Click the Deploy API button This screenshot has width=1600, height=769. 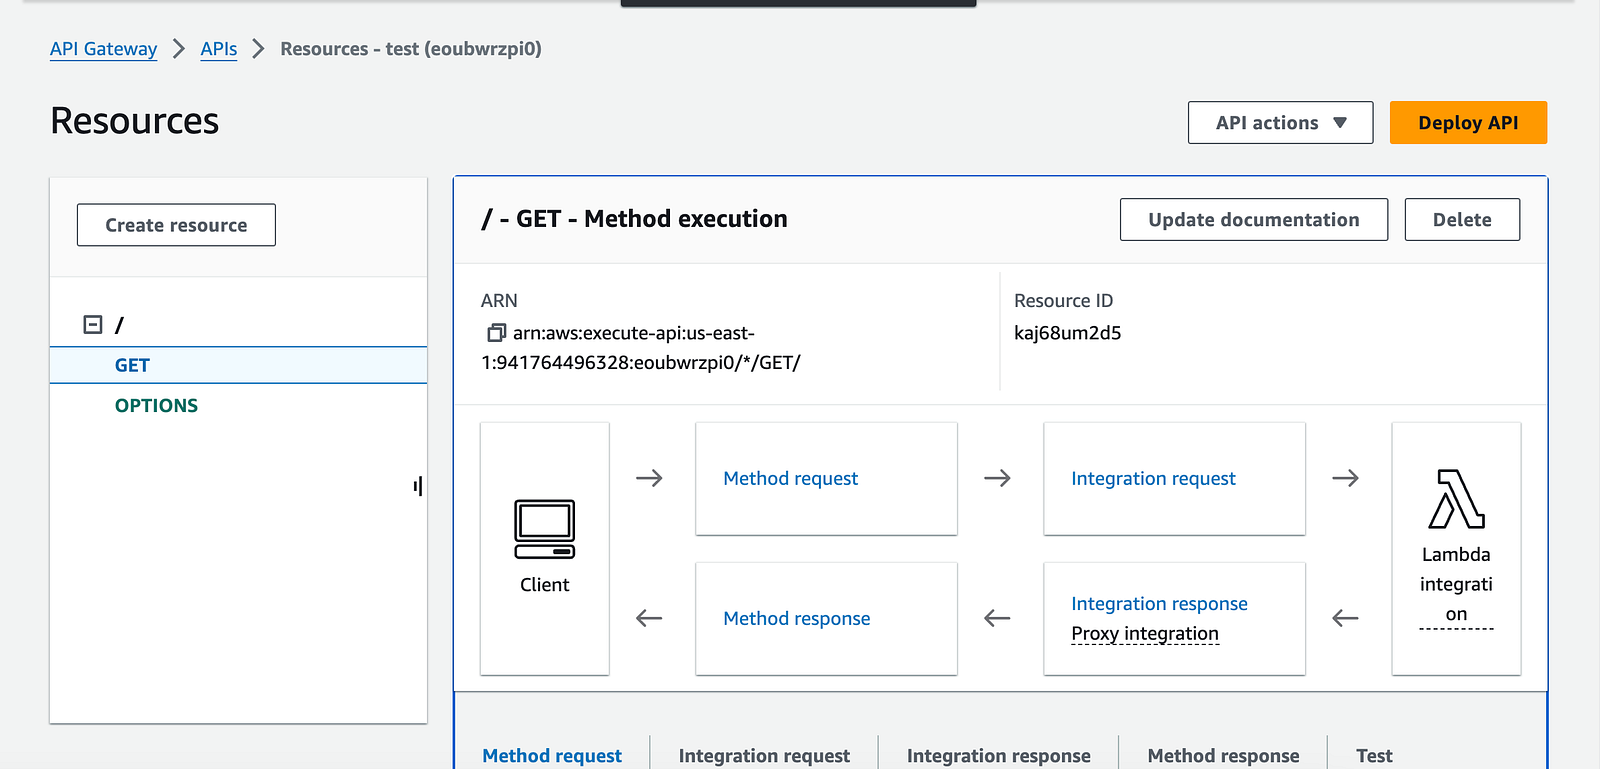click(1468, 123)
